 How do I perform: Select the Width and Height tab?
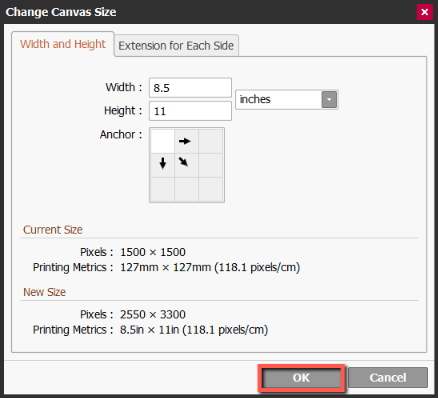coord(63,44)
